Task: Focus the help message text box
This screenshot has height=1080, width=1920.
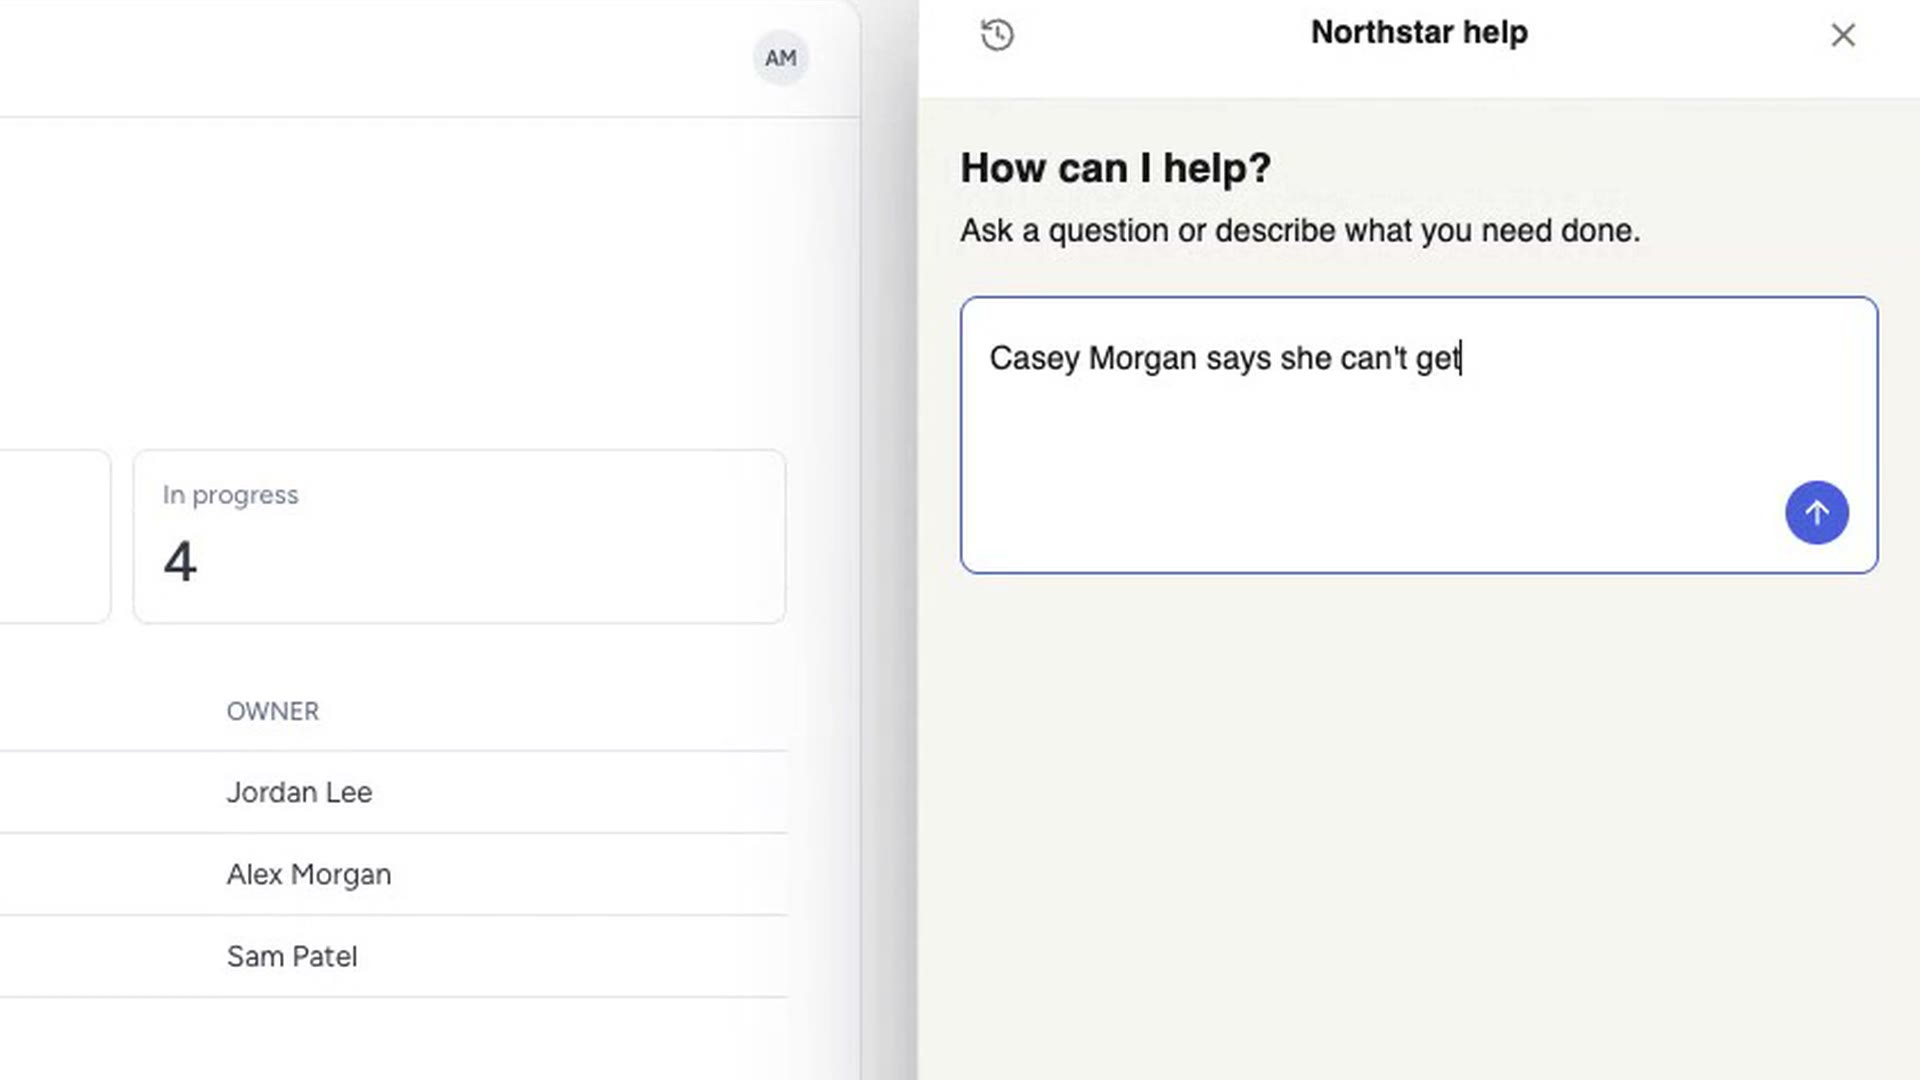Action: 1419,435
